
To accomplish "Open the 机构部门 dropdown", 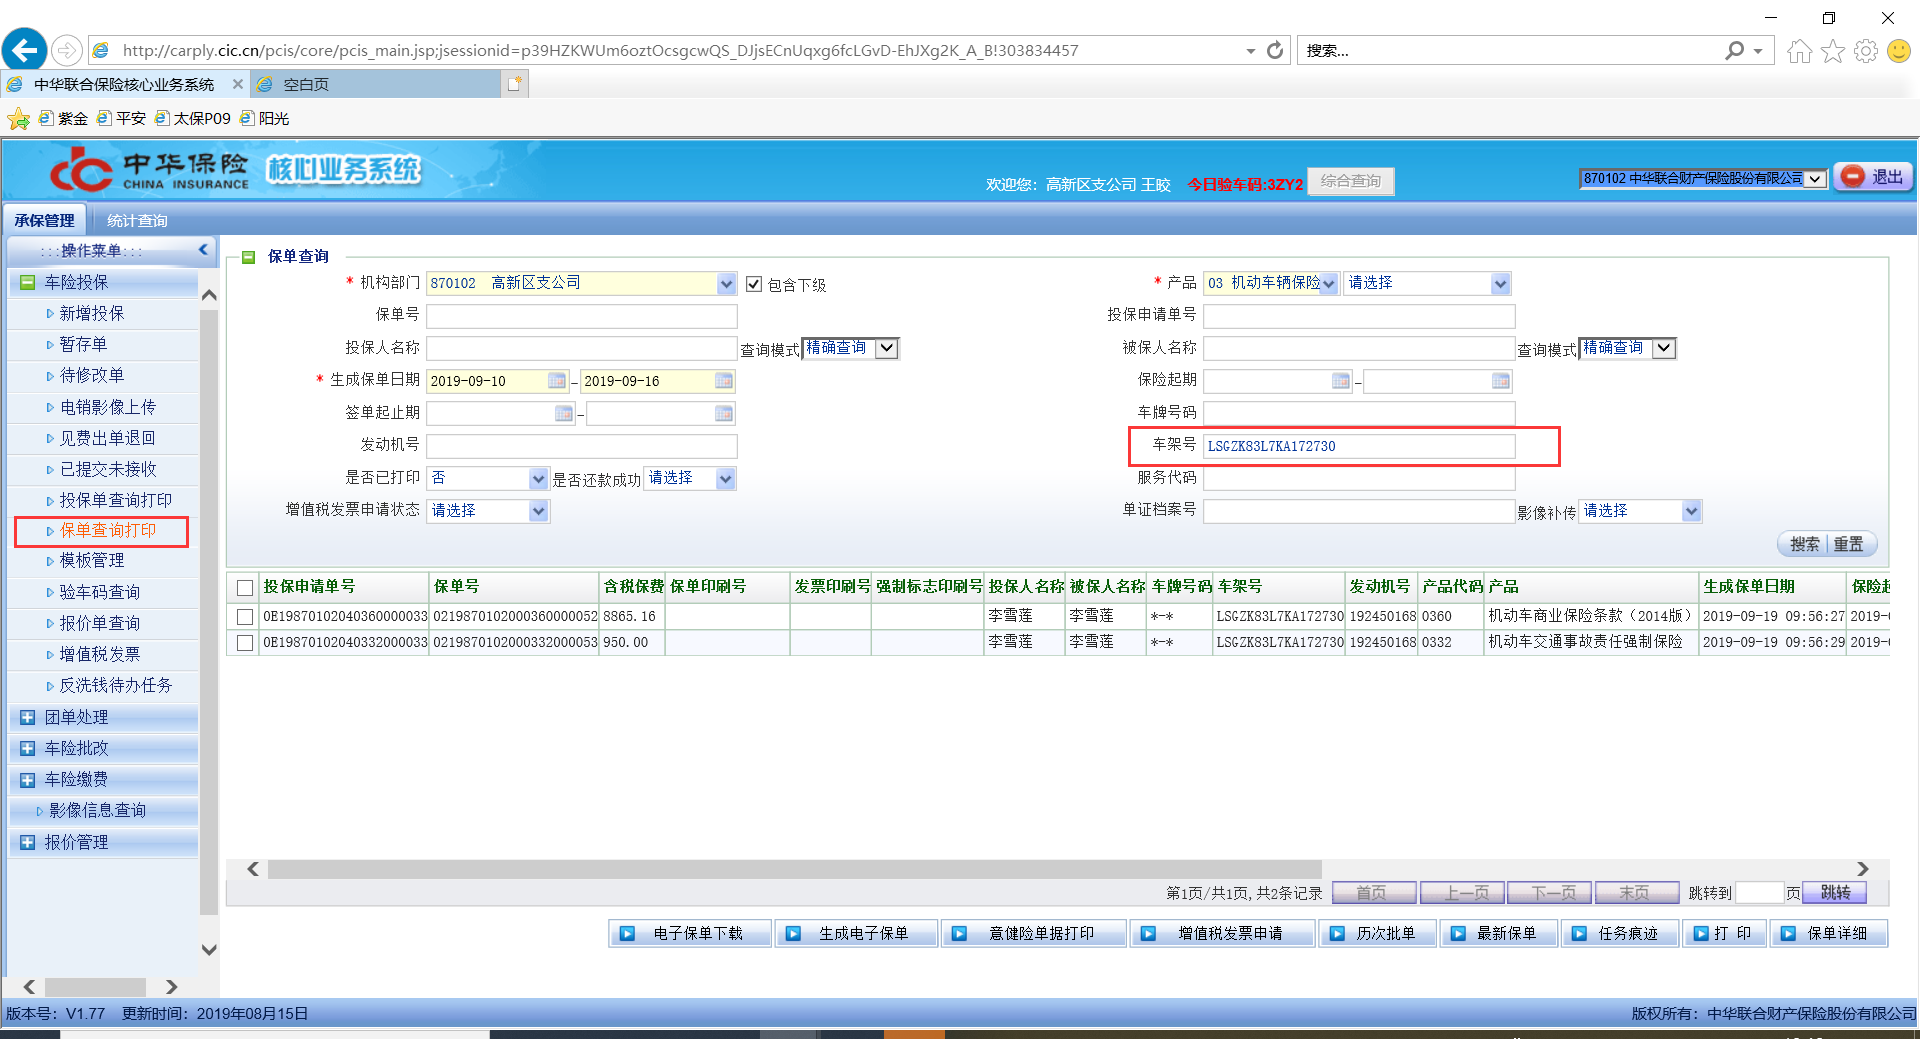I will (x=726, y=284).
